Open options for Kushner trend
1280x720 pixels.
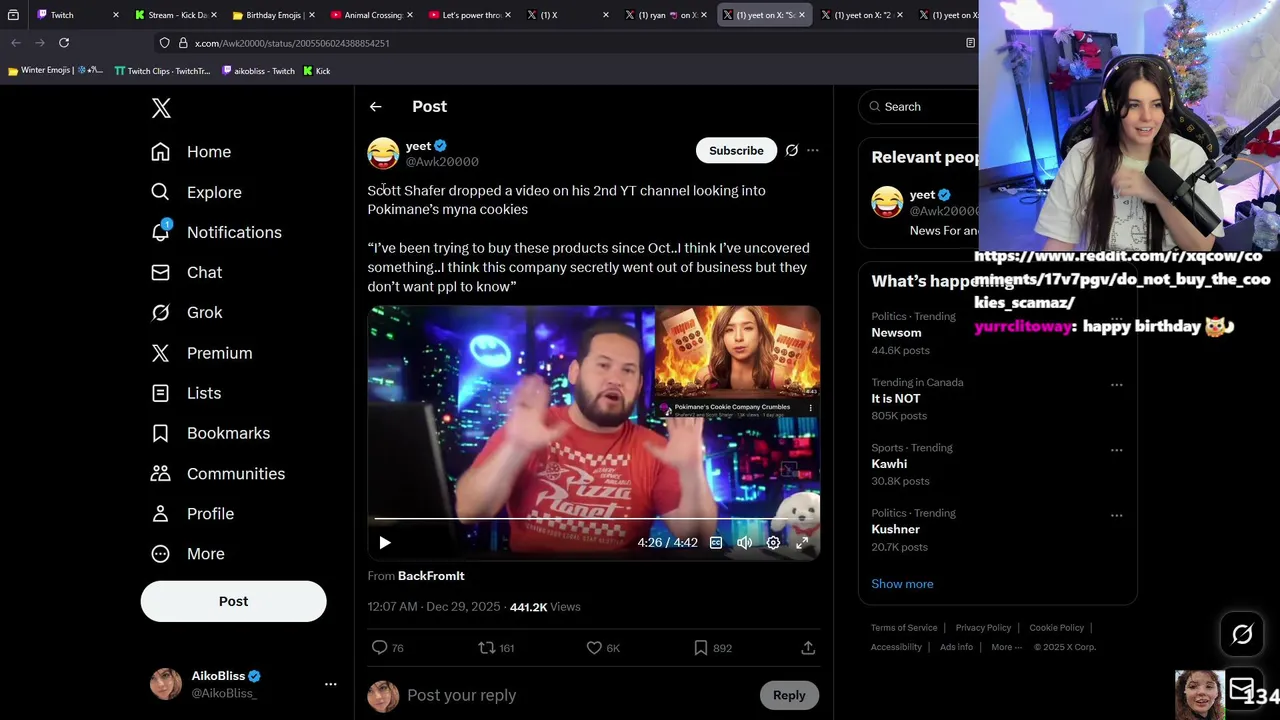[1116, 515]
